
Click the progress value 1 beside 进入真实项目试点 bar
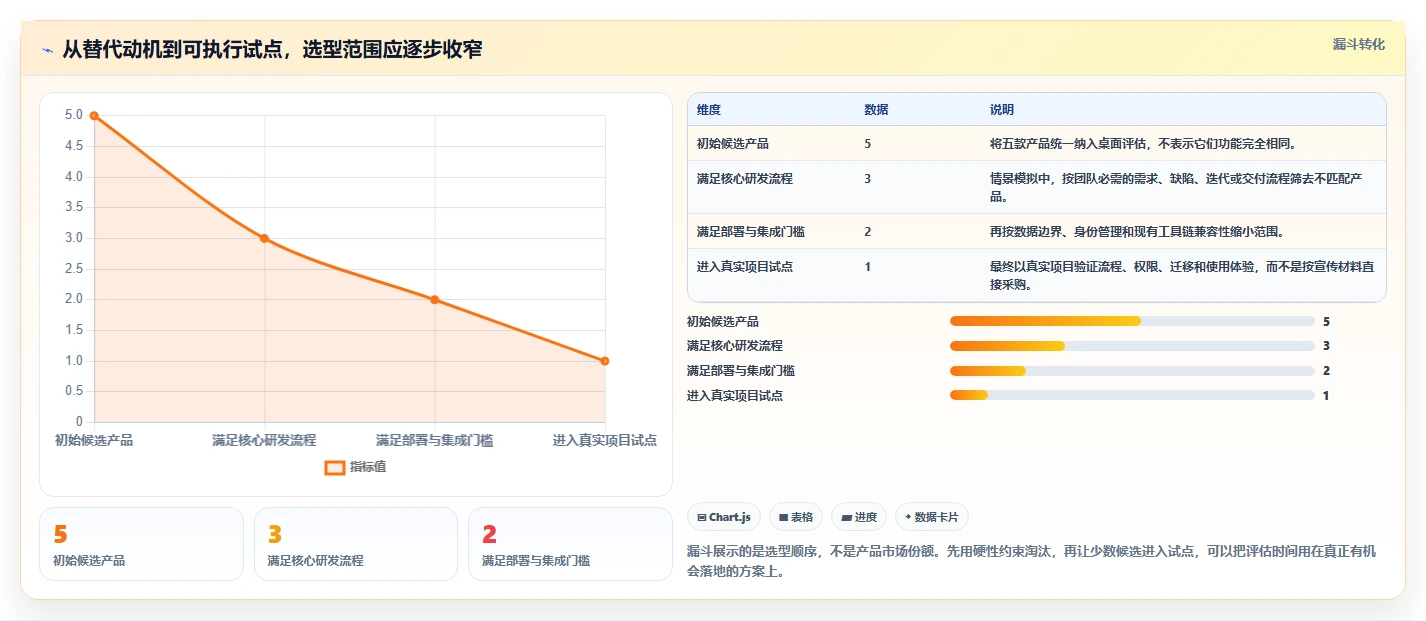point(1326,396)
